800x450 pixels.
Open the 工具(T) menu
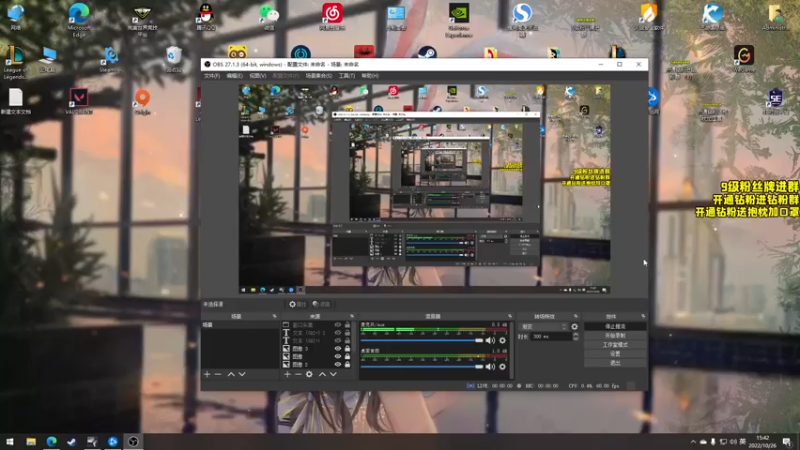[x=346, y=76]
